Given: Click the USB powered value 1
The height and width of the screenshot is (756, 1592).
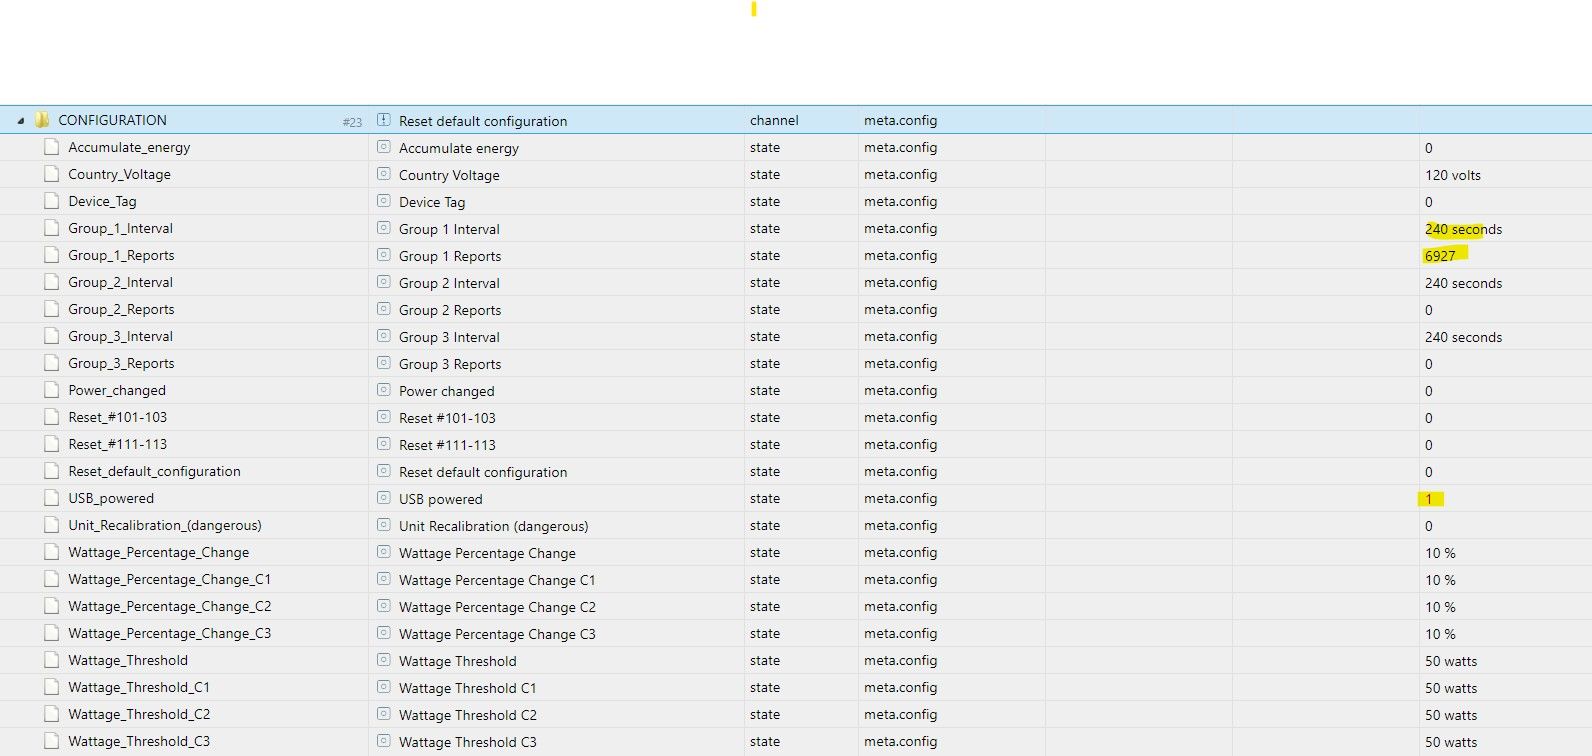Looking at the screenshot, I should point(1429,499).
